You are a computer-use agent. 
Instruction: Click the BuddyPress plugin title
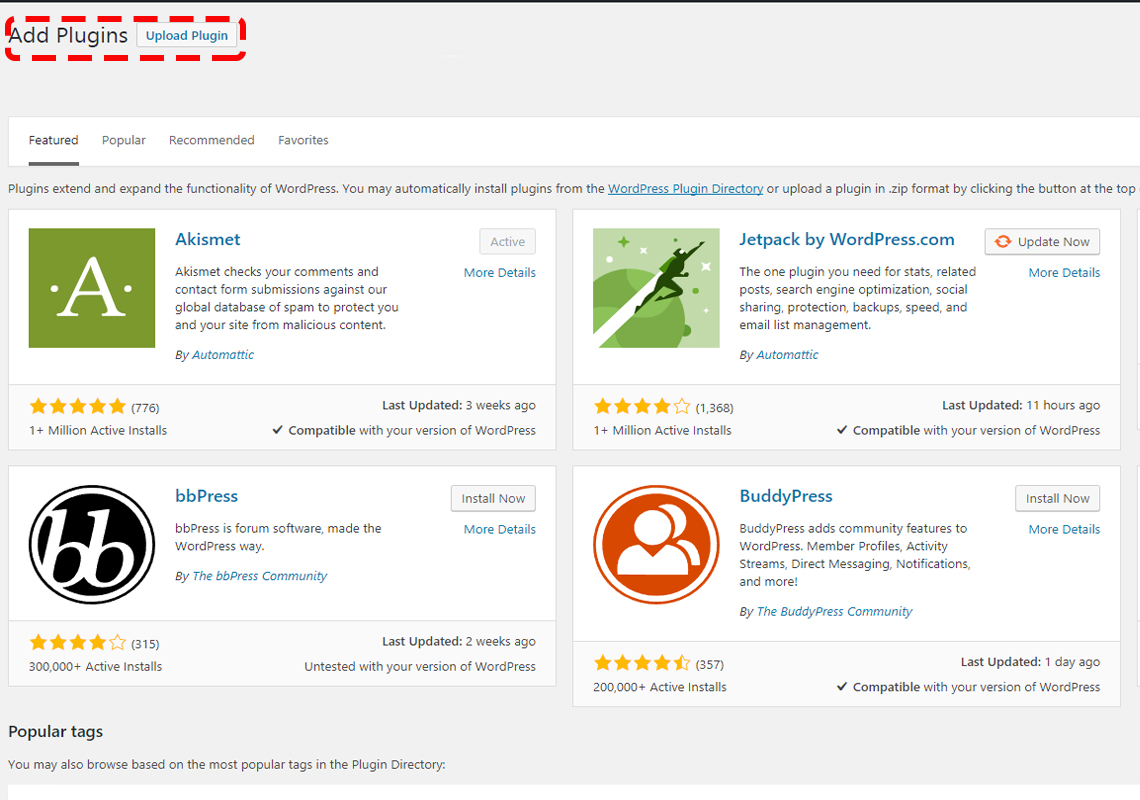coord(786,496)
